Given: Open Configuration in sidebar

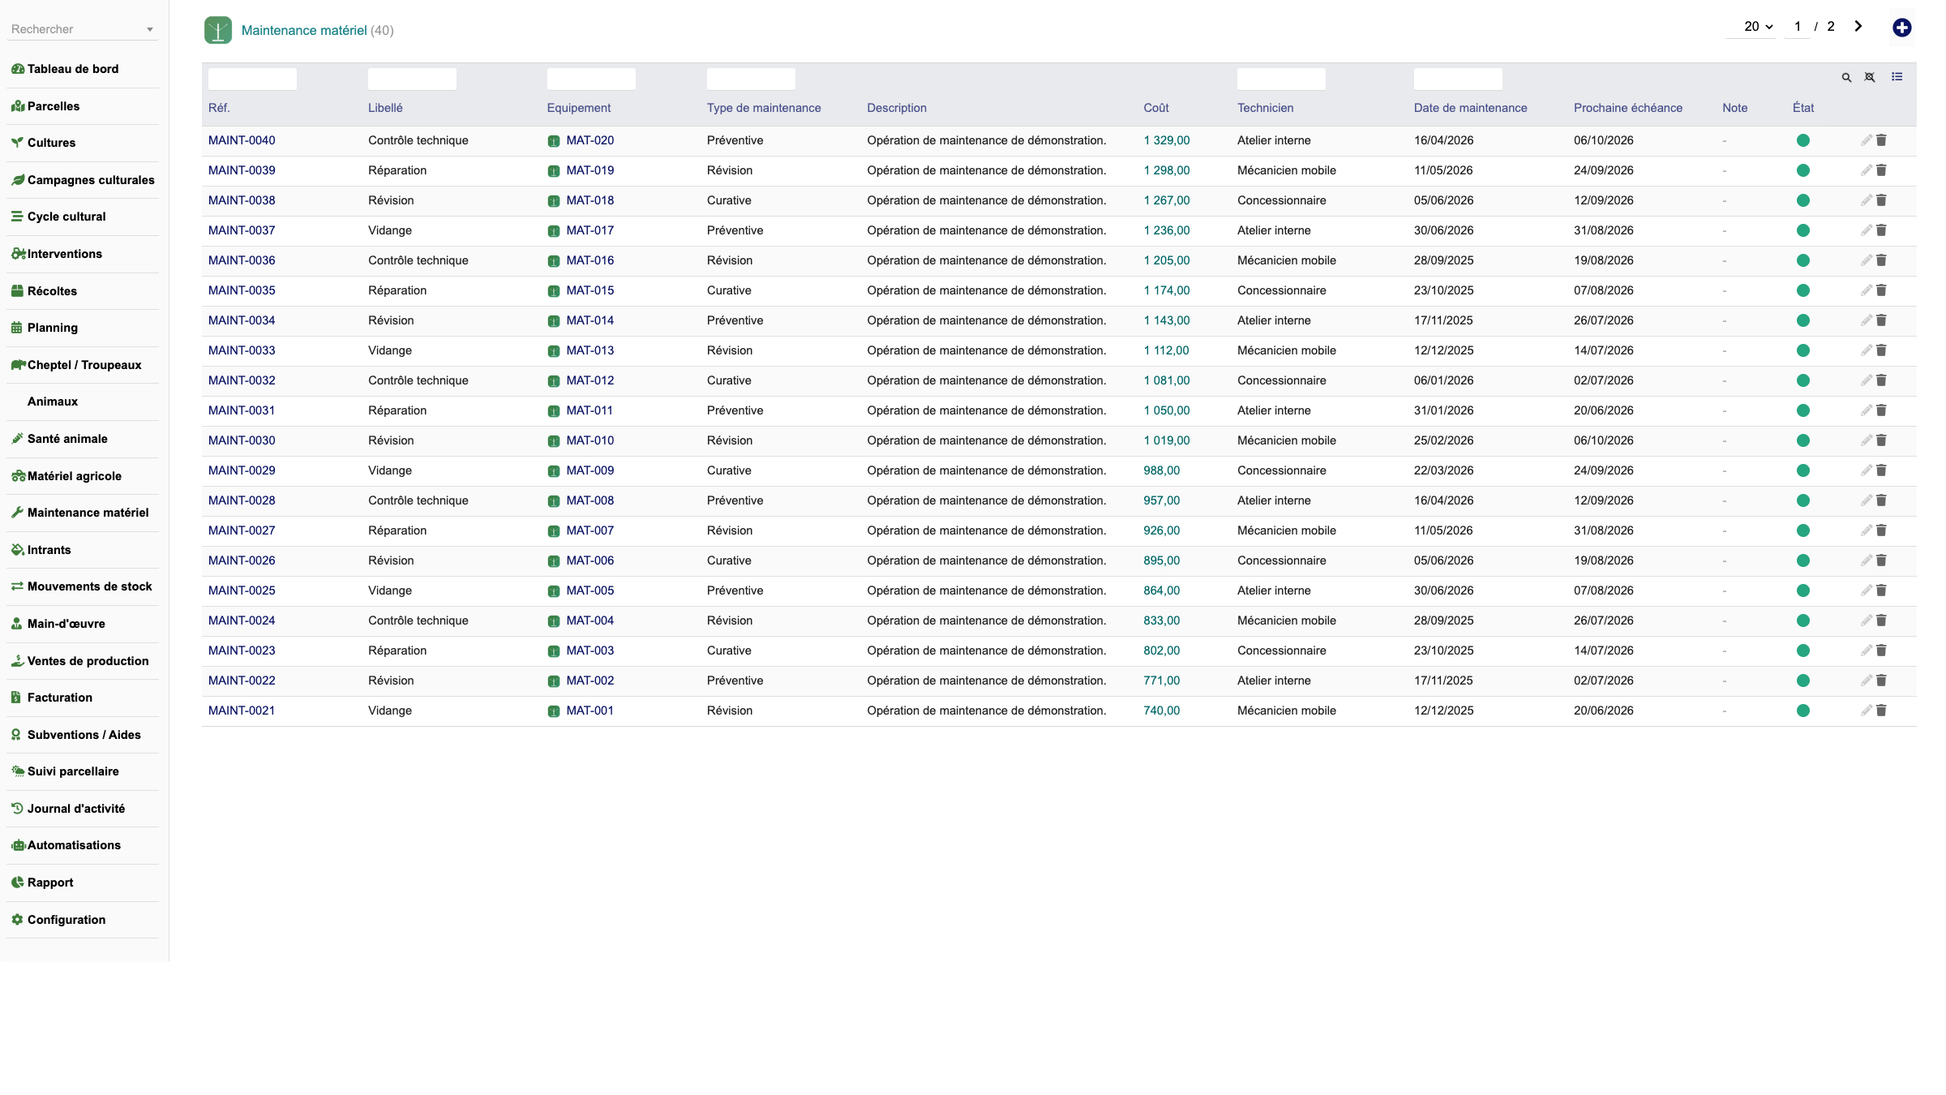Looking at the screenshot, I should [66, 920].
